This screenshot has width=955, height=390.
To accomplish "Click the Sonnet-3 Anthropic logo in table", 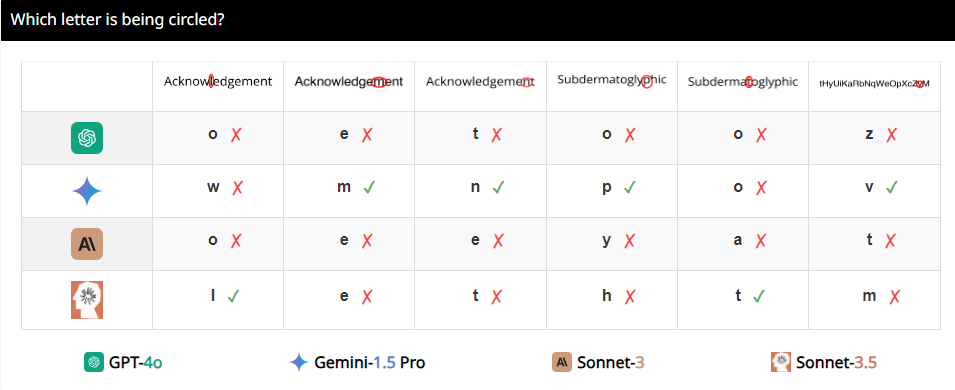I will tap(86, 244).
